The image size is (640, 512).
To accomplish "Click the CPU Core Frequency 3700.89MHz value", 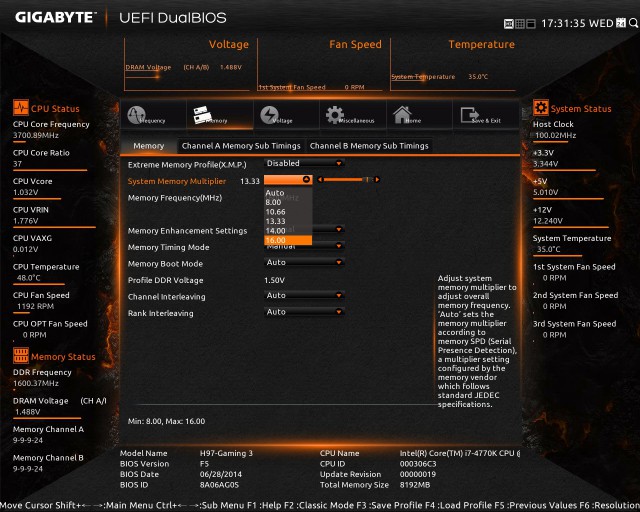I will (x=36, y=135).
